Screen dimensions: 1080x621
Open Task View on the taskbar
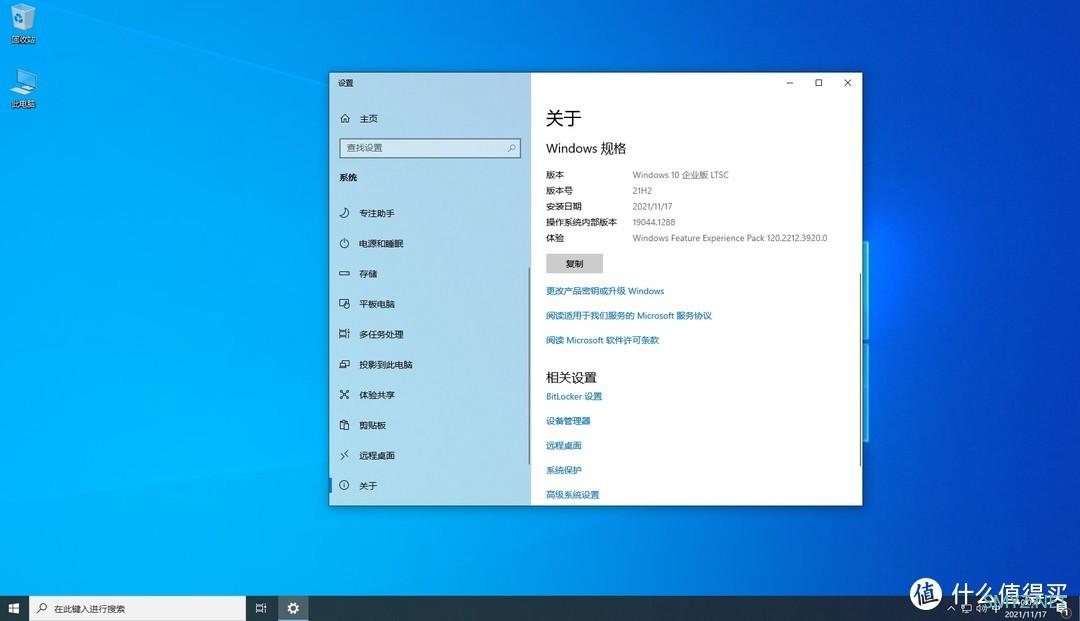[261, 609]
